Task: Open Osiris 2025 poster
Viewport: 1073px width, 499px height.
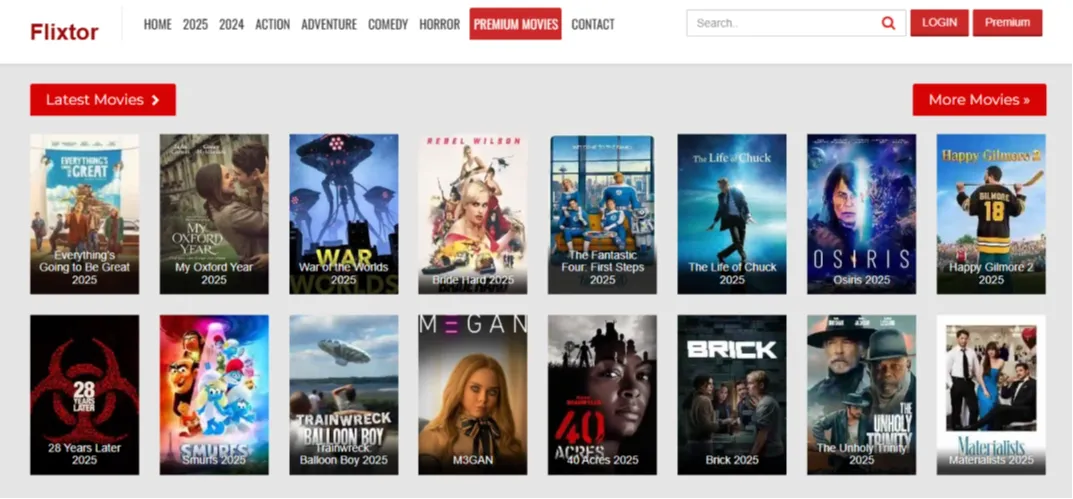Action: pyautogui.click(x=862, y=214)
